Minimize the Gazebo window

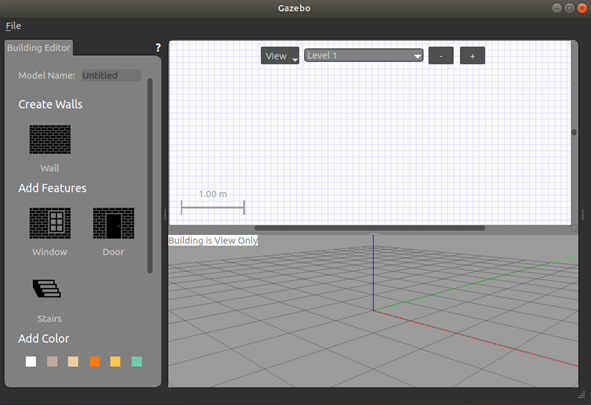coord(557,8)
